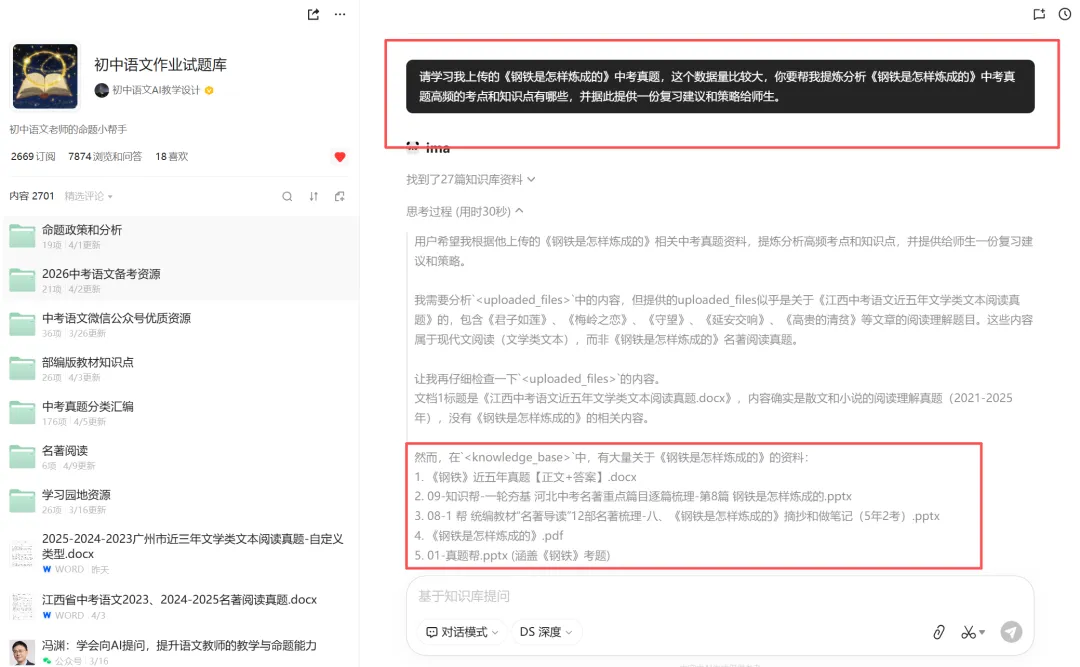
Task: Toggle the red heart like icon
Action: [x=340, y=156]
